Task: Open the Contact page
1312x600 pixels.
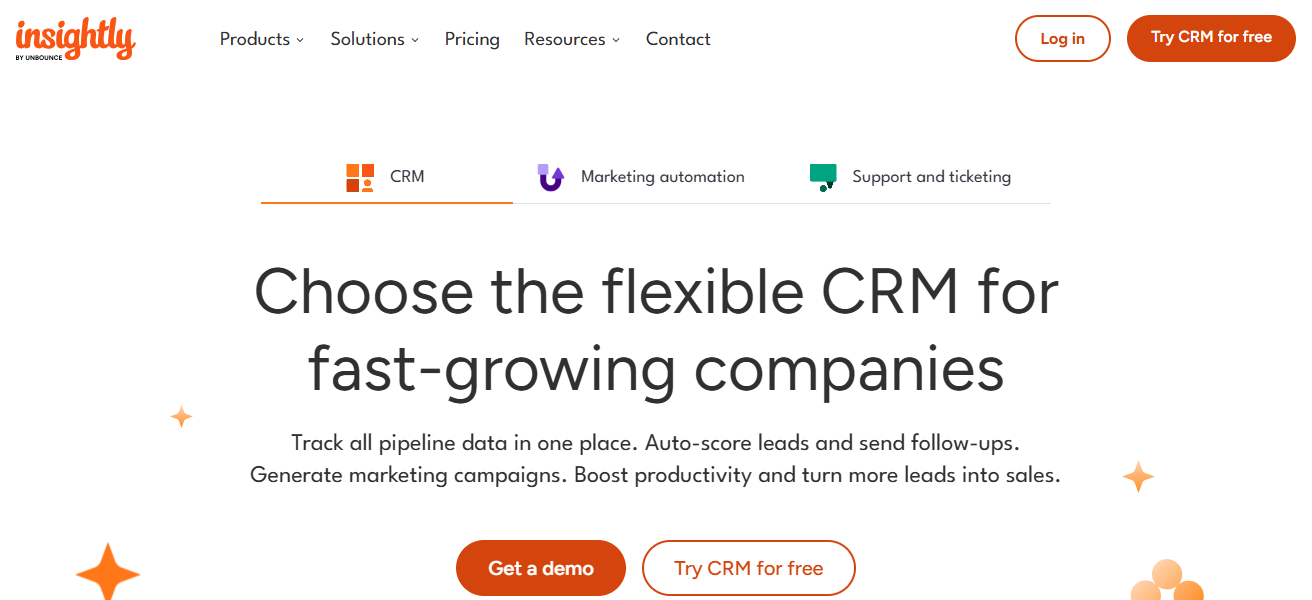Action: click(678, 39)
